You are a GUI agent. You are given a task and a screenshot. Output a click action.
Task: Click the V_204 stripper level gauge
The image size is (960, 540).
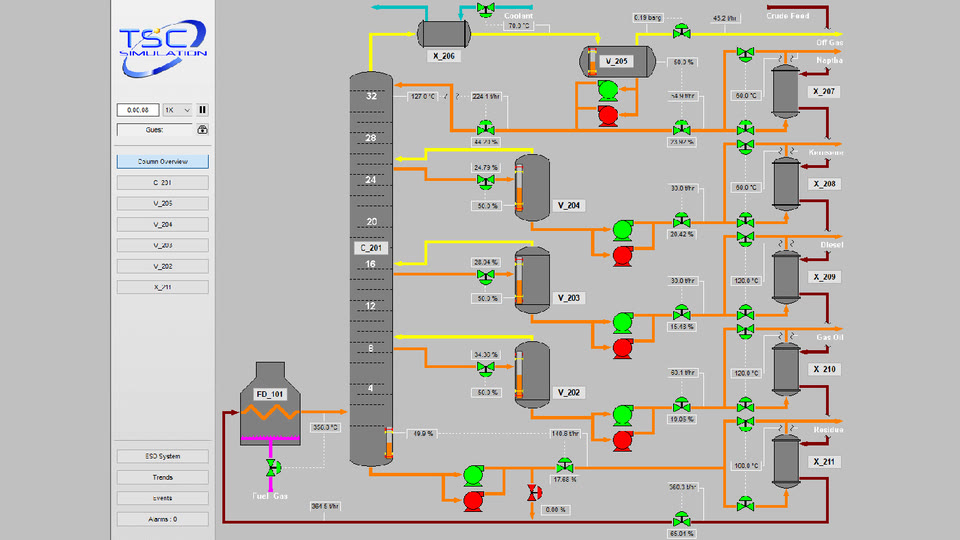pos(519,188)
